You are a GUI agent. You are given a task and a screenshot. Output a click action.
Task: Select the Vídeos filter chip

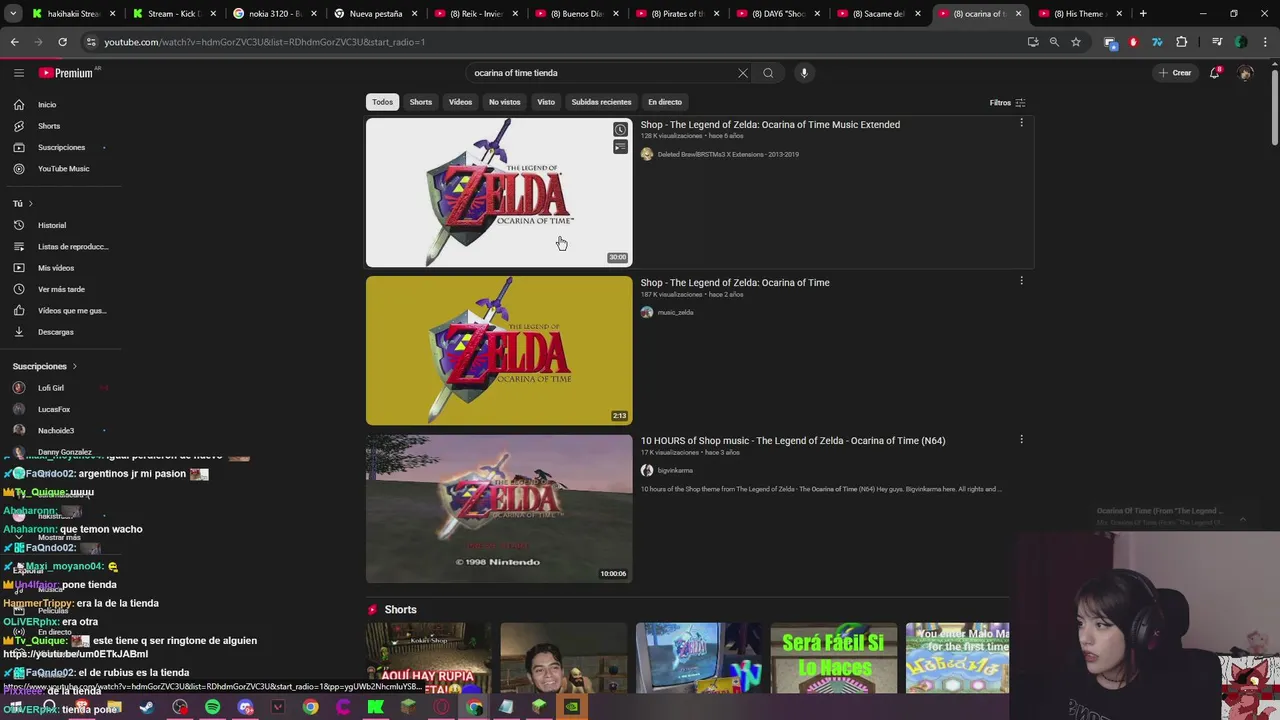(460, 102)
